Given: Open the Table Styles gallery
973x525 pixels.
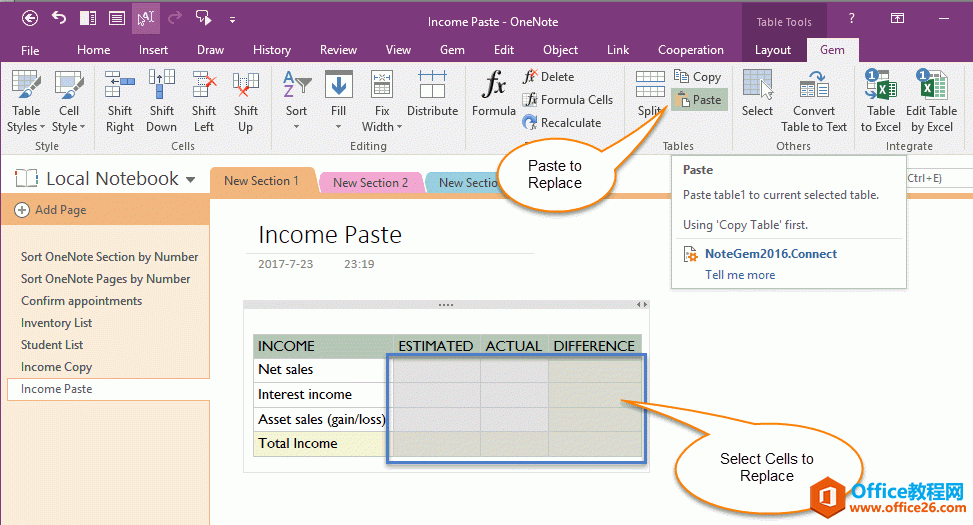Looking at the screenshot, I should (26, 101).
